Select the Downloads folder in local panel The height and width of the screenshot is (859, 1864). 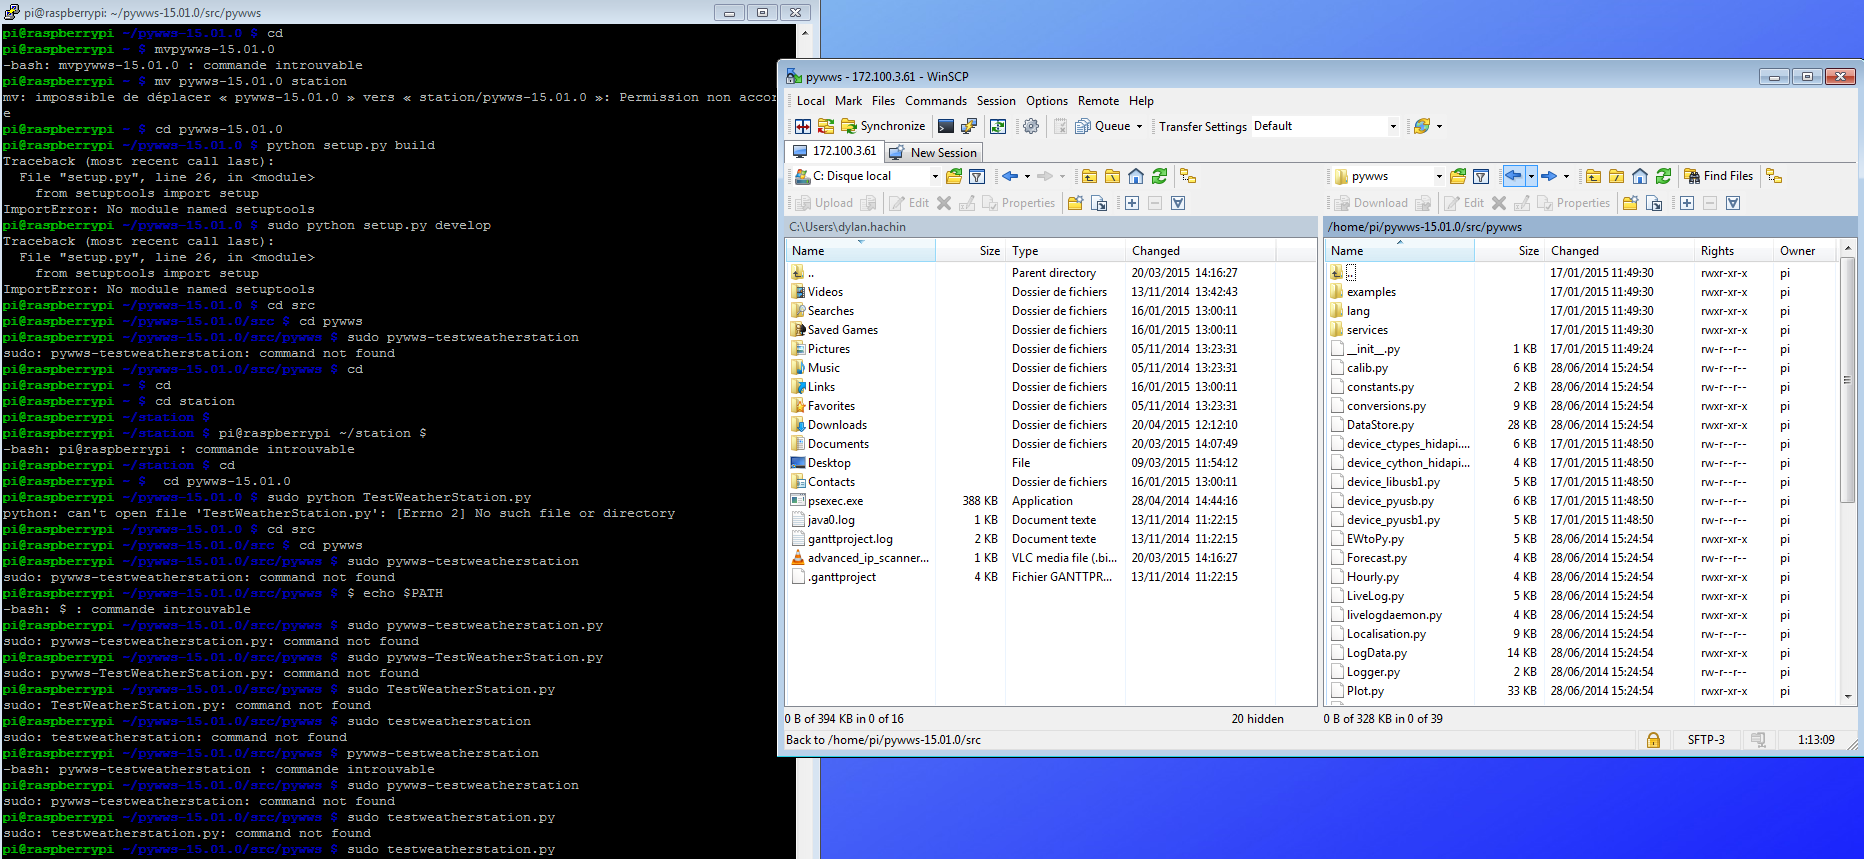[837, 425]
